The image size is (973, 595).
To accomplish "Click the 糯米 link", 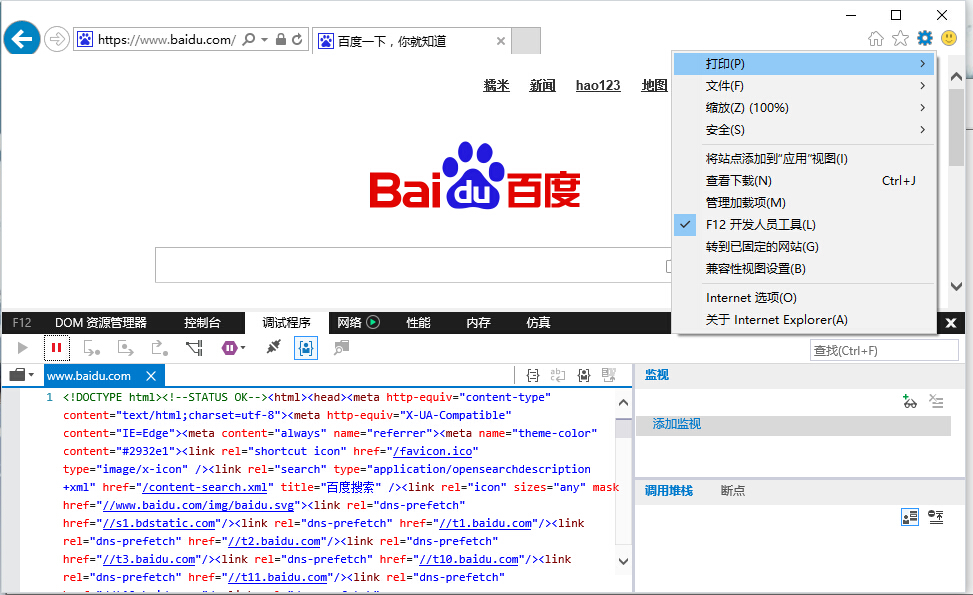I will point(496,86).
